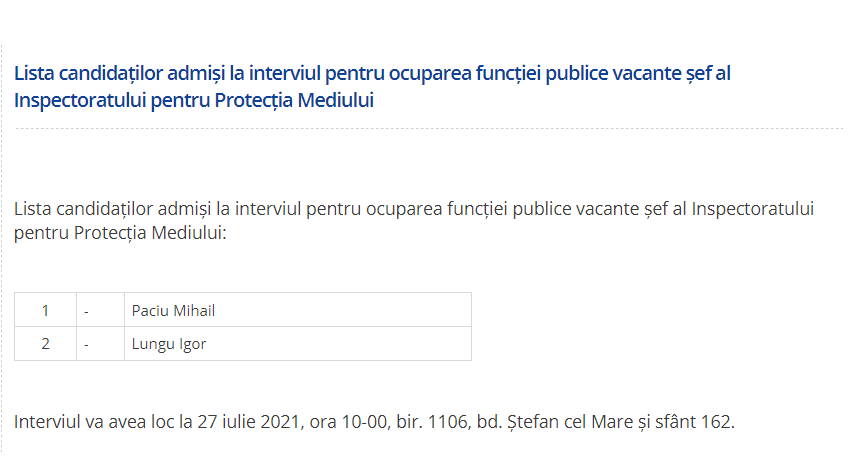Click the row number 1 cell

pos(46,310)
